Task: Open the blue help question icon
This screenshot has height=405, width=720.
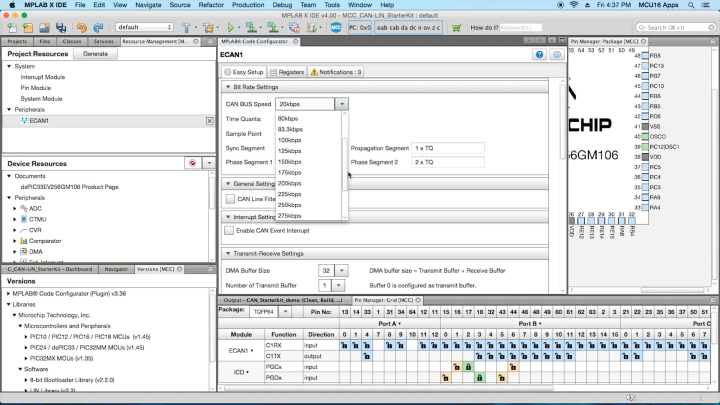Action: 539,55
